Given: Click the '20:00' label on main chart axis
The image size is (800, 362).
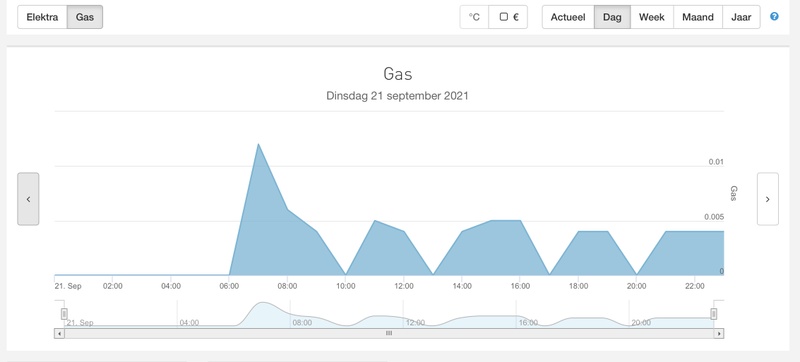Looking at the screenshot, I should click(x=636, y=286).
